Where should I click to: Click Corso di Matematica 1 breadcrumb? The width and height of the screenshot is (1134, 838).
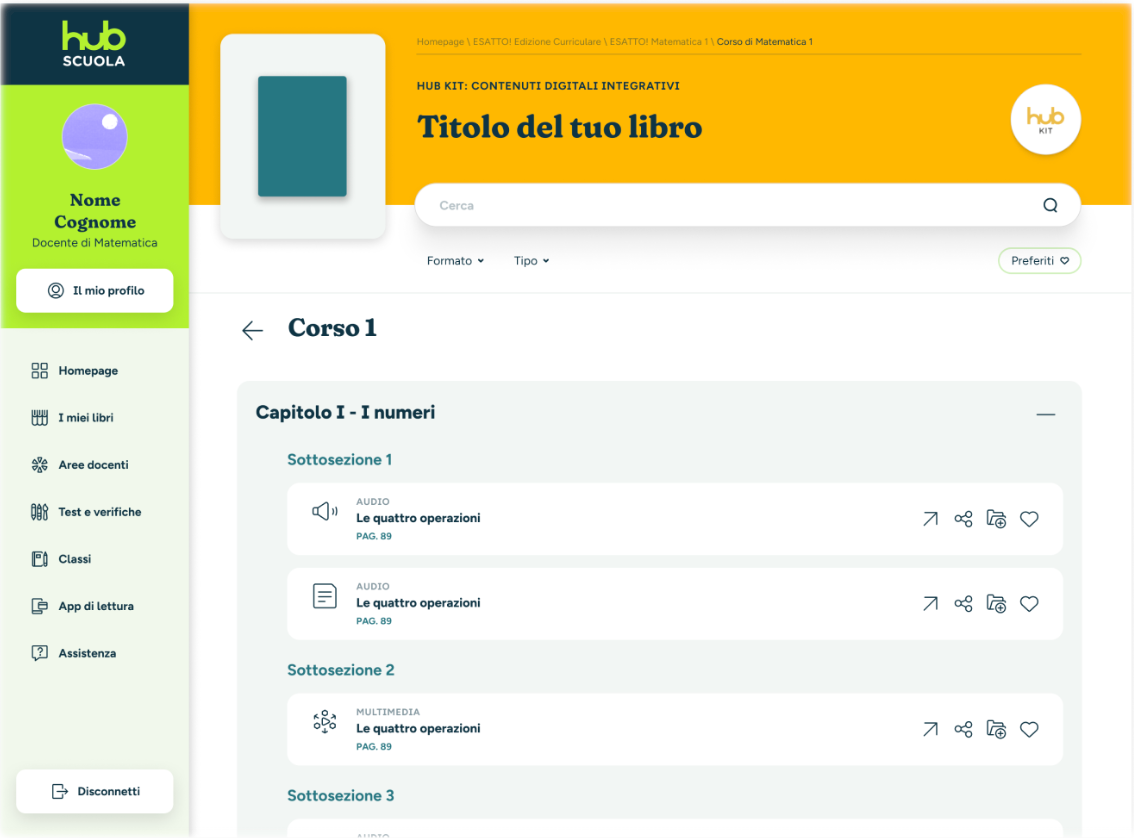764,42
